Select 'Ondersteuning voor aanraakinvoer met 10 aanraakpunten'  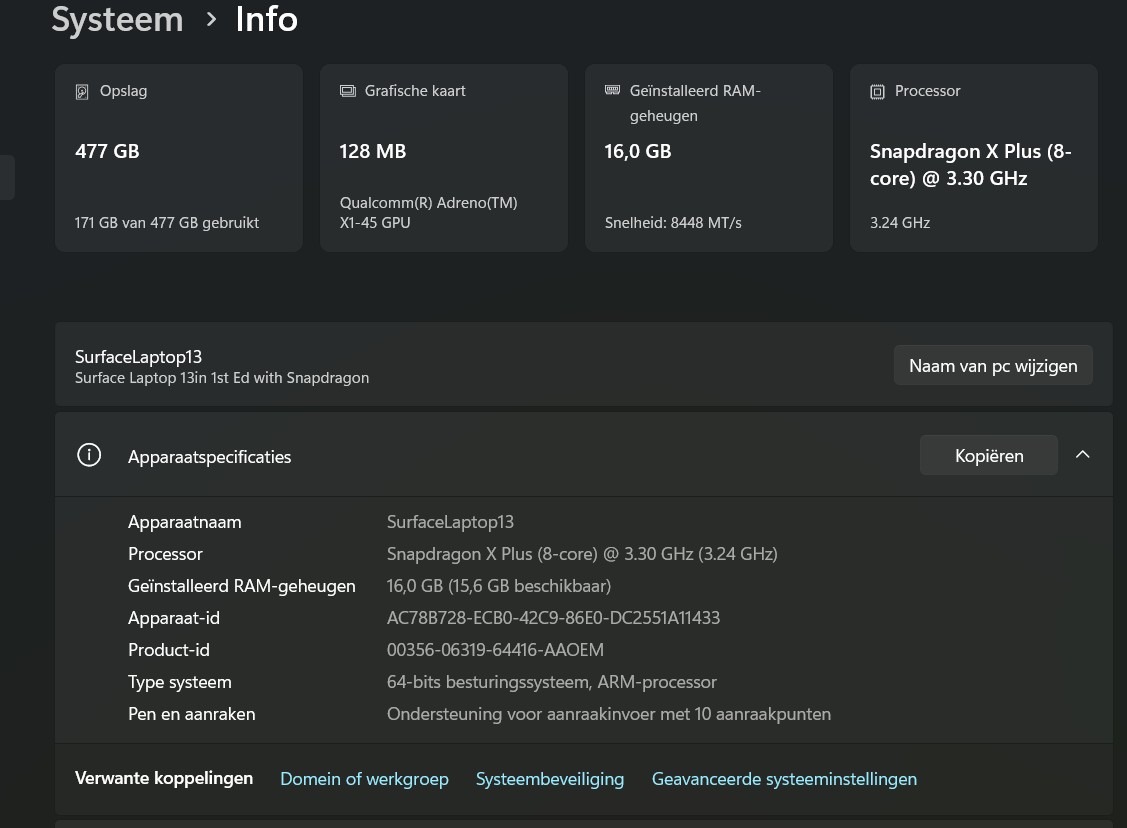tap(609, 714)
